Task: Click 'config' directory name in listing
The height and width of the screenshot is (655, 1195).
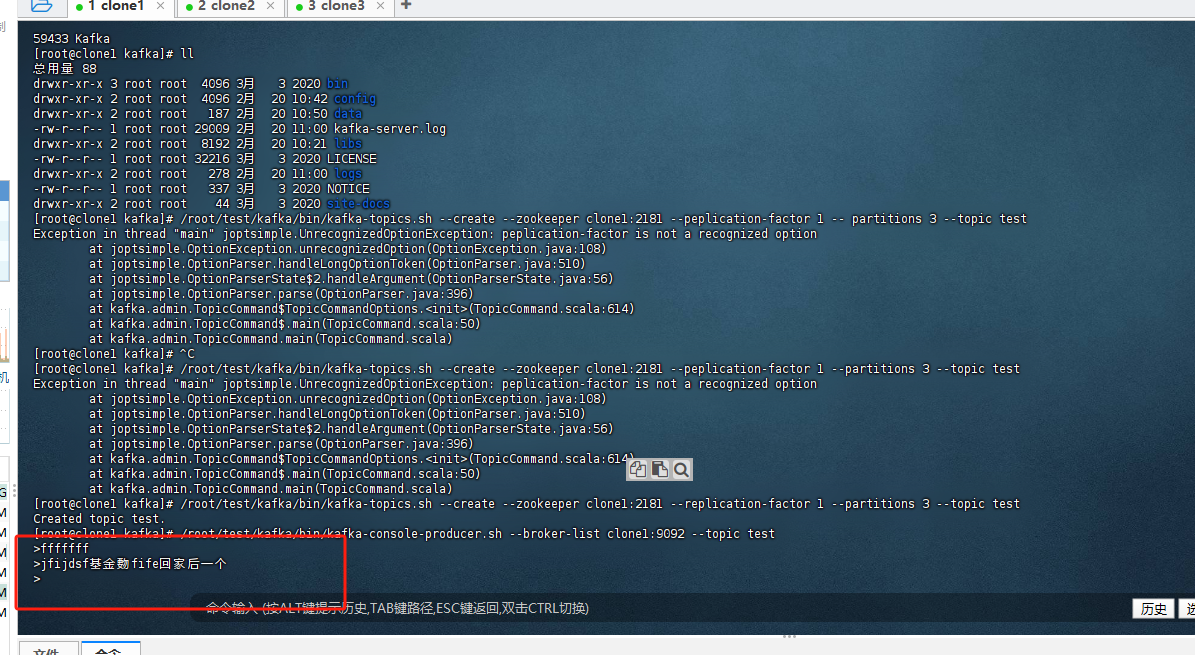Action: pyautogui.click(x=354, y=99)
